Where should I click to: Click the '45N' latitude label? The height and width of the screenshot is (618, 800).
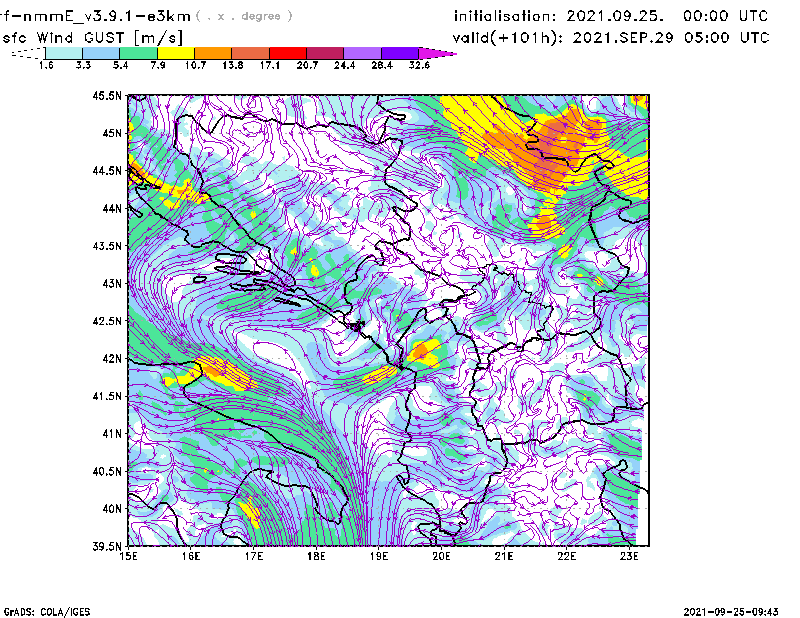(x=112, y=133)
